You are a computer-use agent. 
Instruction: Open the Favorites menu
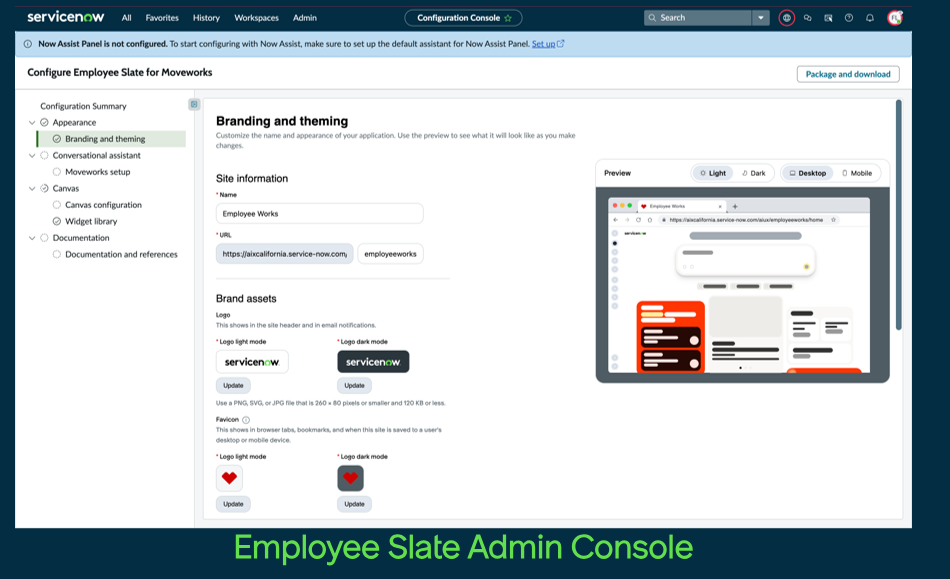tap(162, 18)
